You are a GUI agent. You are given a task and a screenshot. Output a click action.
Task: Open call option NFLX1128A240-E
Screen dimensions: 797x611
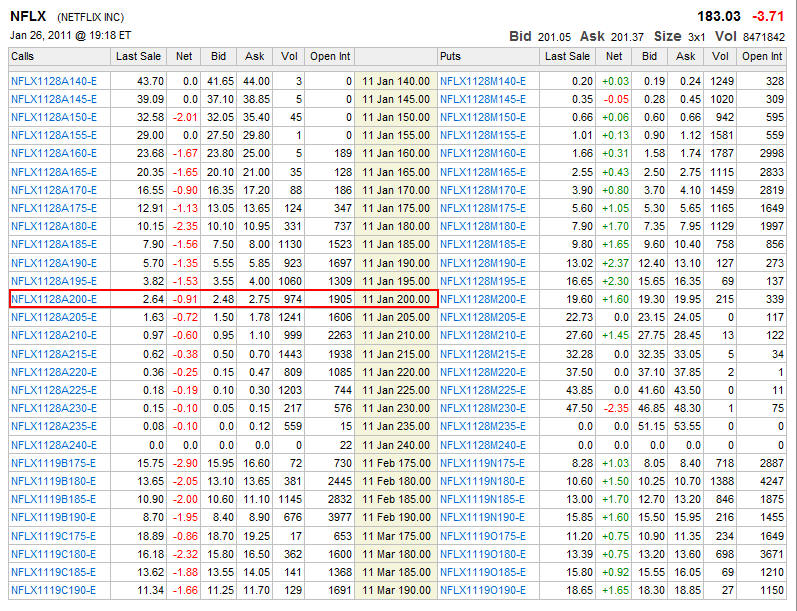tap(53, 444)
